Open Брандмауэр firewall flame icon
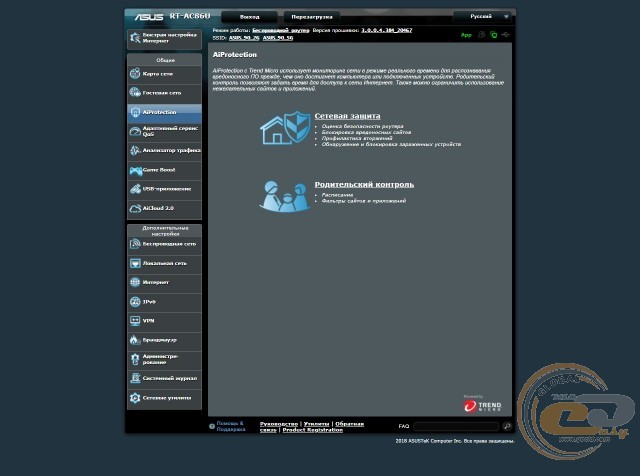 coord(135,340)
